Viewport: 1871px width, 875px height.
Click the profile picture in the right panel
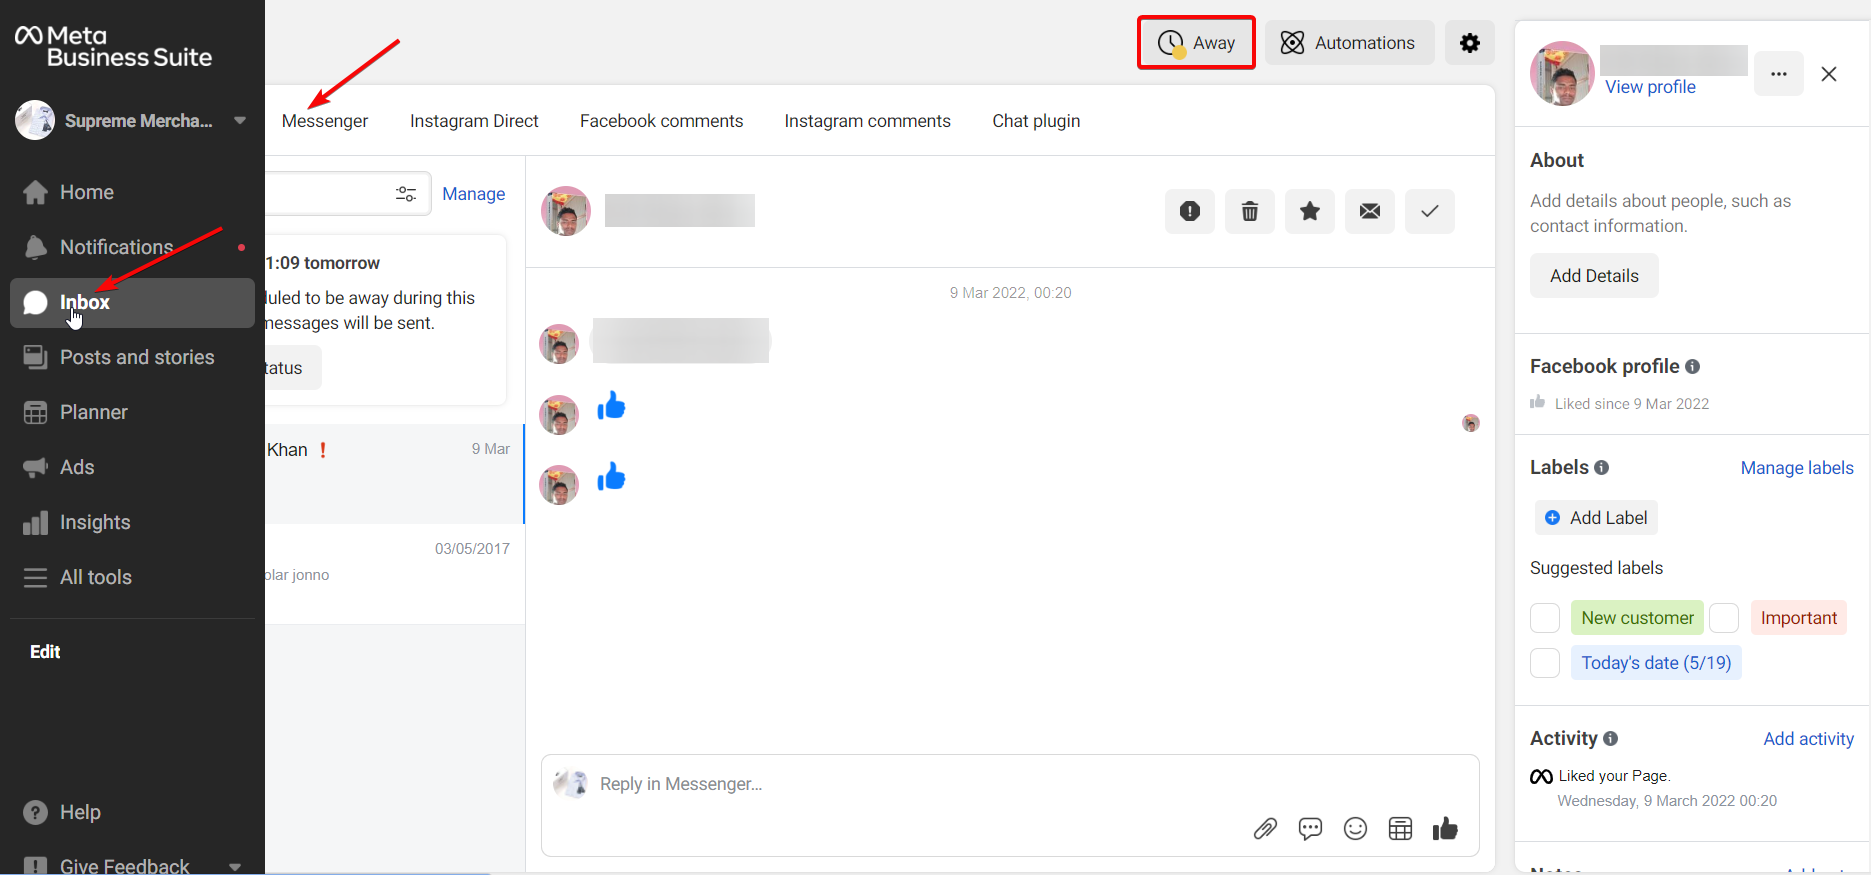coord(1562,74)
